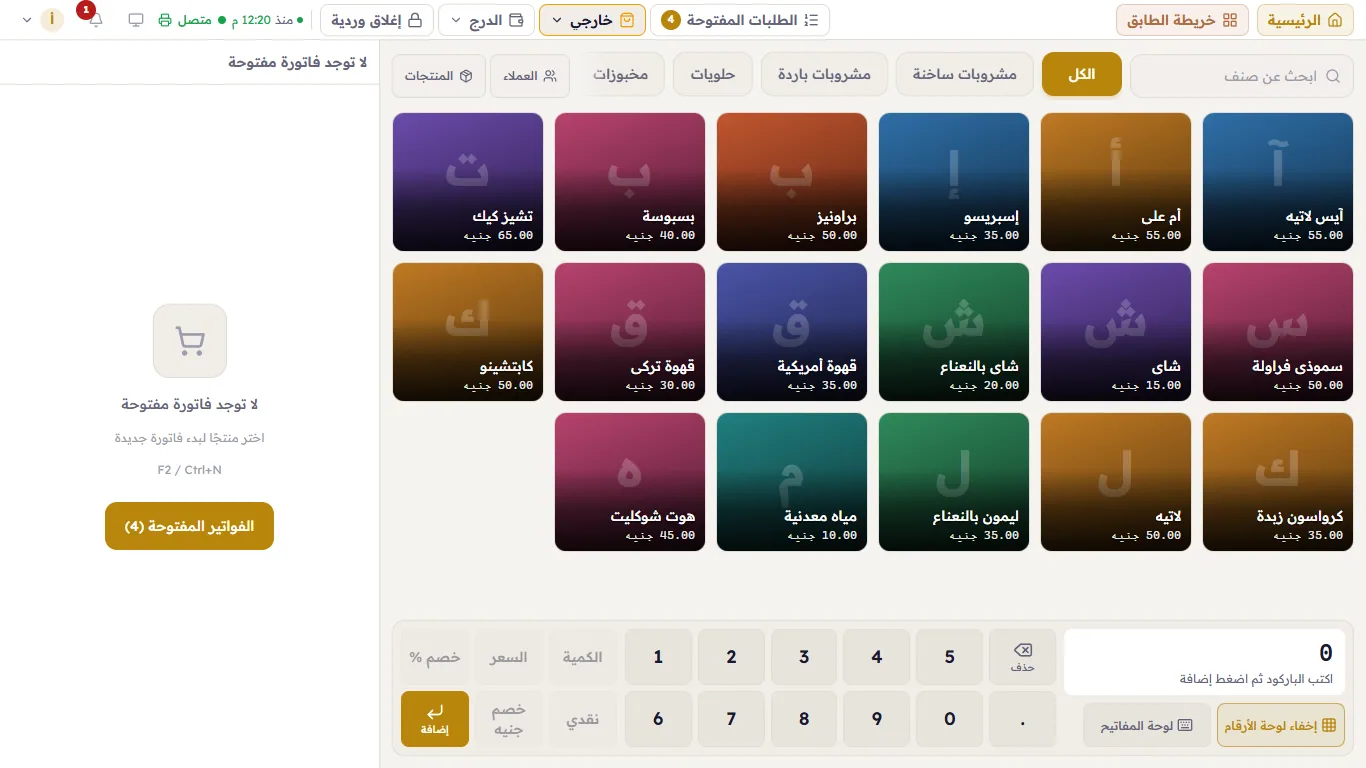The width and height of the screenshot is (1366, 768).
Task: Click the إضافة add key
Action: 435,719
